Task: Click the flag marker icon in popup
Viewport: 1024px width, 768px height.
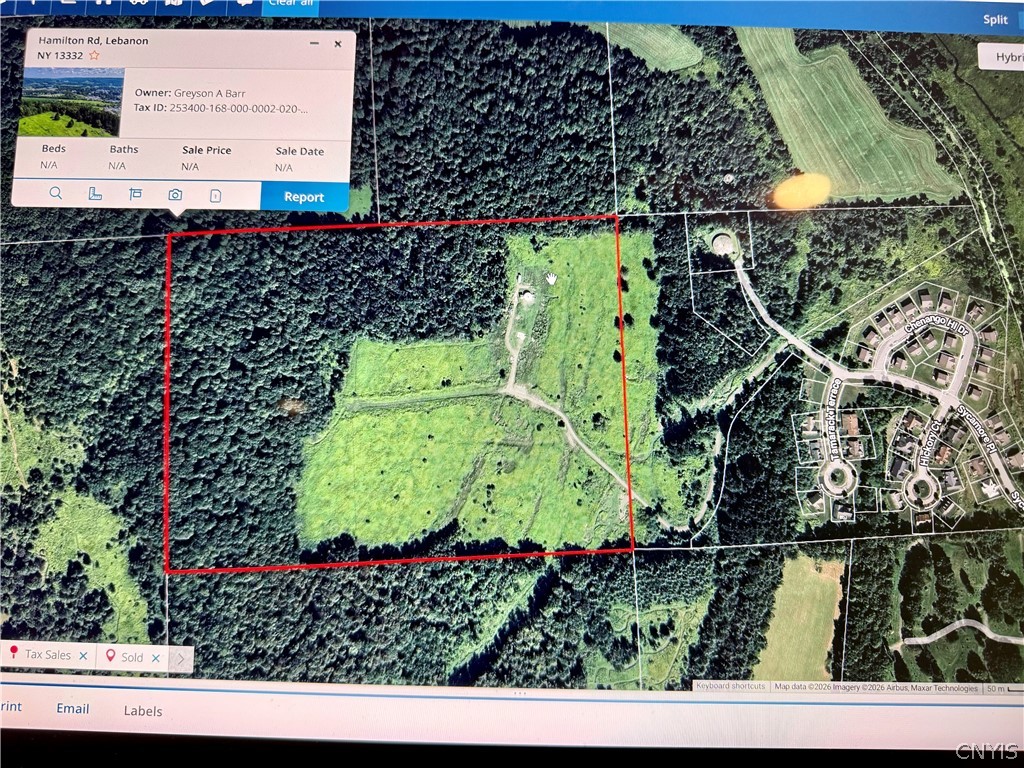Action: click(x=135, y=194)
